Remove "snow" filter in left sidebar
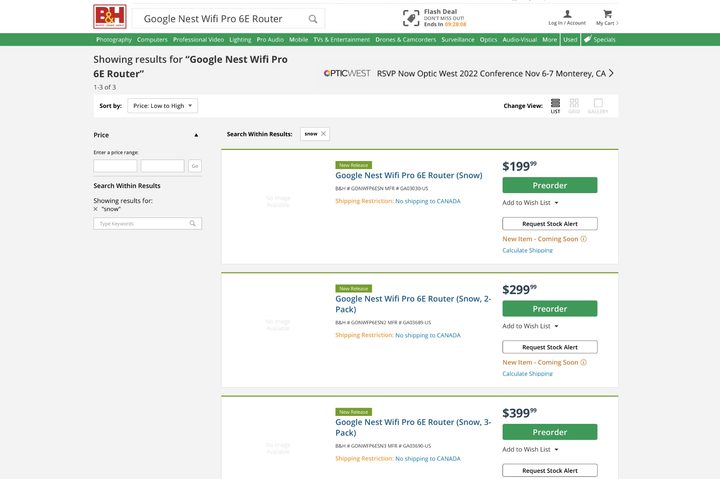720x479 pixels. tap(96, 209)
